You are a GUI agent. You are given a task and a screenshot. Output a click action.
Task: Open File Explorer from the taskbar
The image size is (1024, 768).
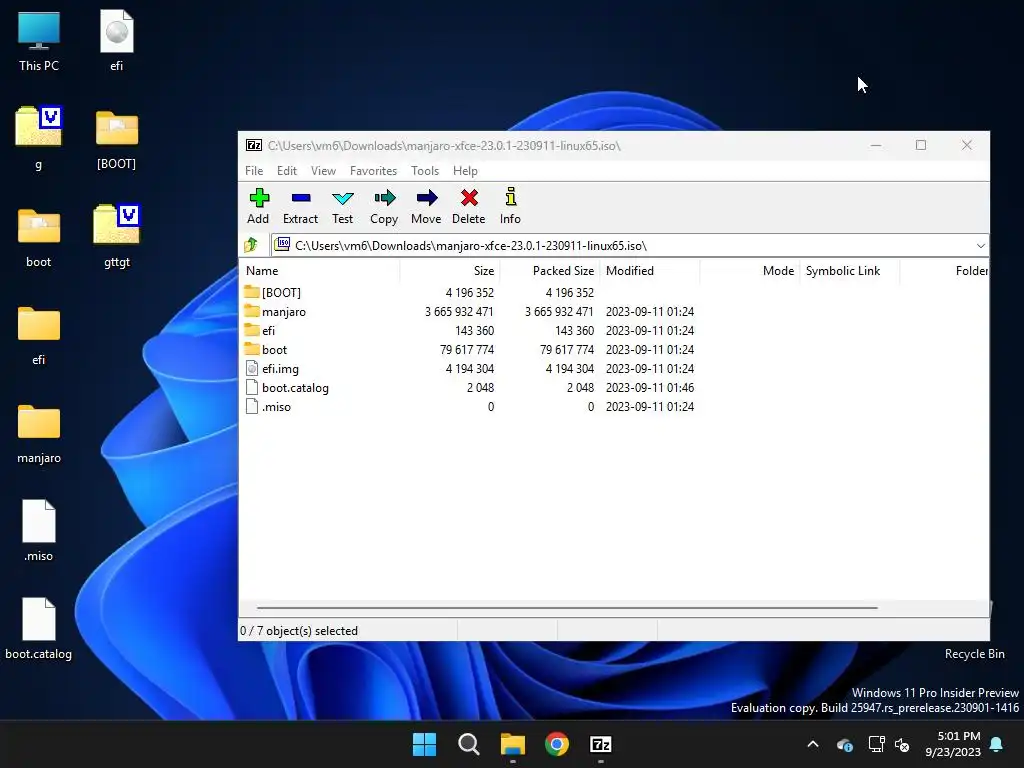point(513,744)
